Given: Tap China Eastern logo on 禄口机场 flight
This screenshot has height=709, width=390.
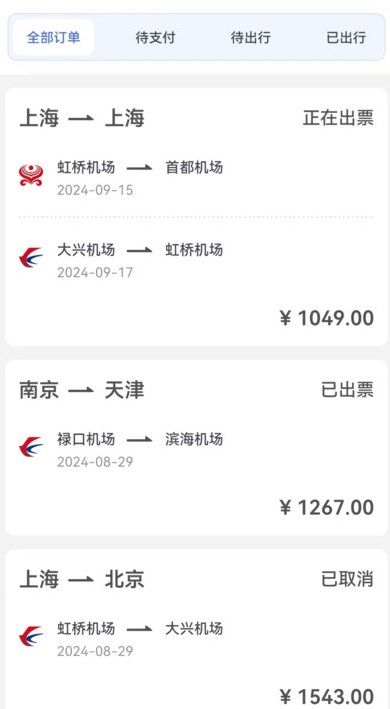Looking at the screenshot, I should click(x=31, y=447).
